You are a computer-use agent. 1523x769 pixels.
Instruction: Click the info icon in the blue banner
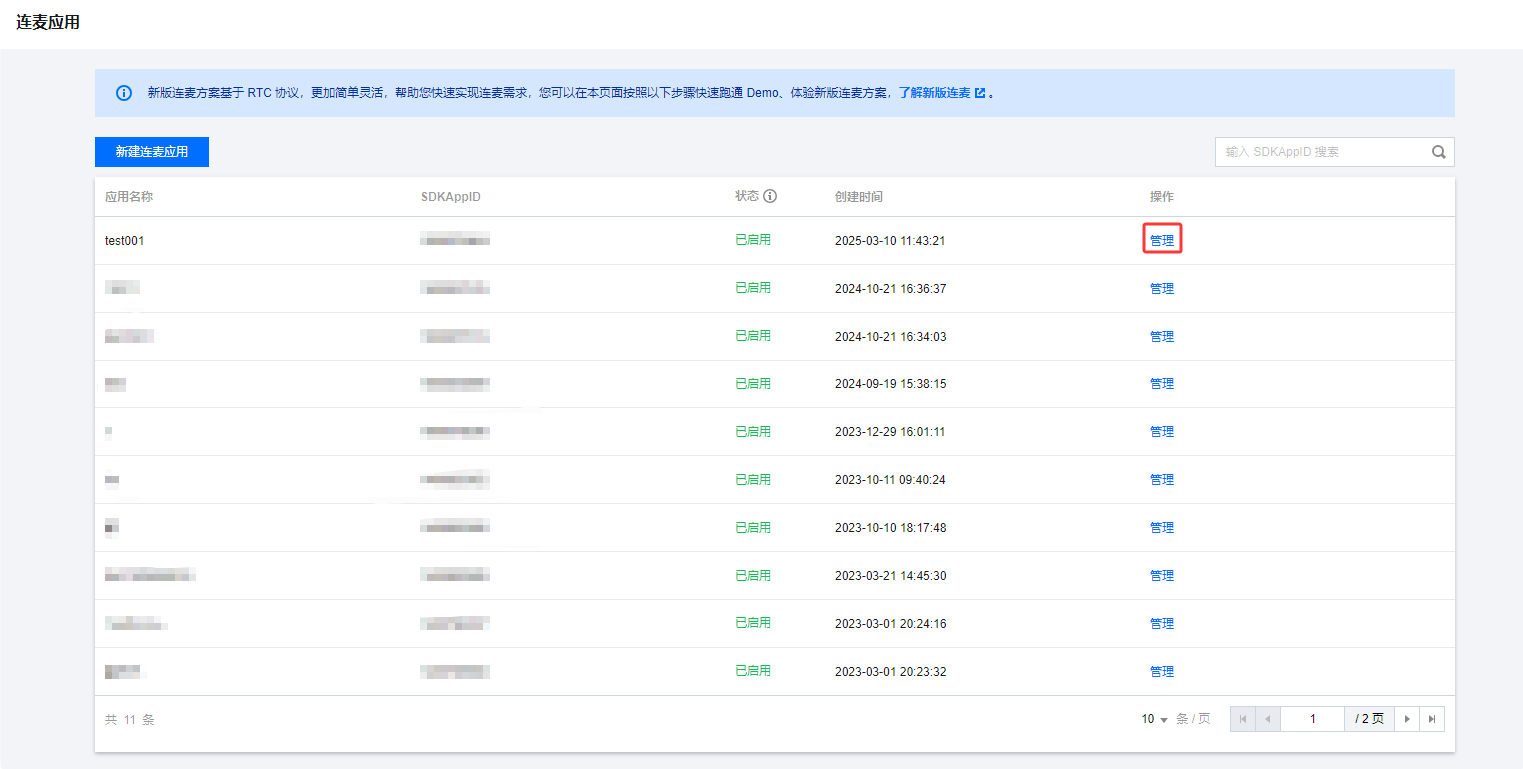[124, 93]
